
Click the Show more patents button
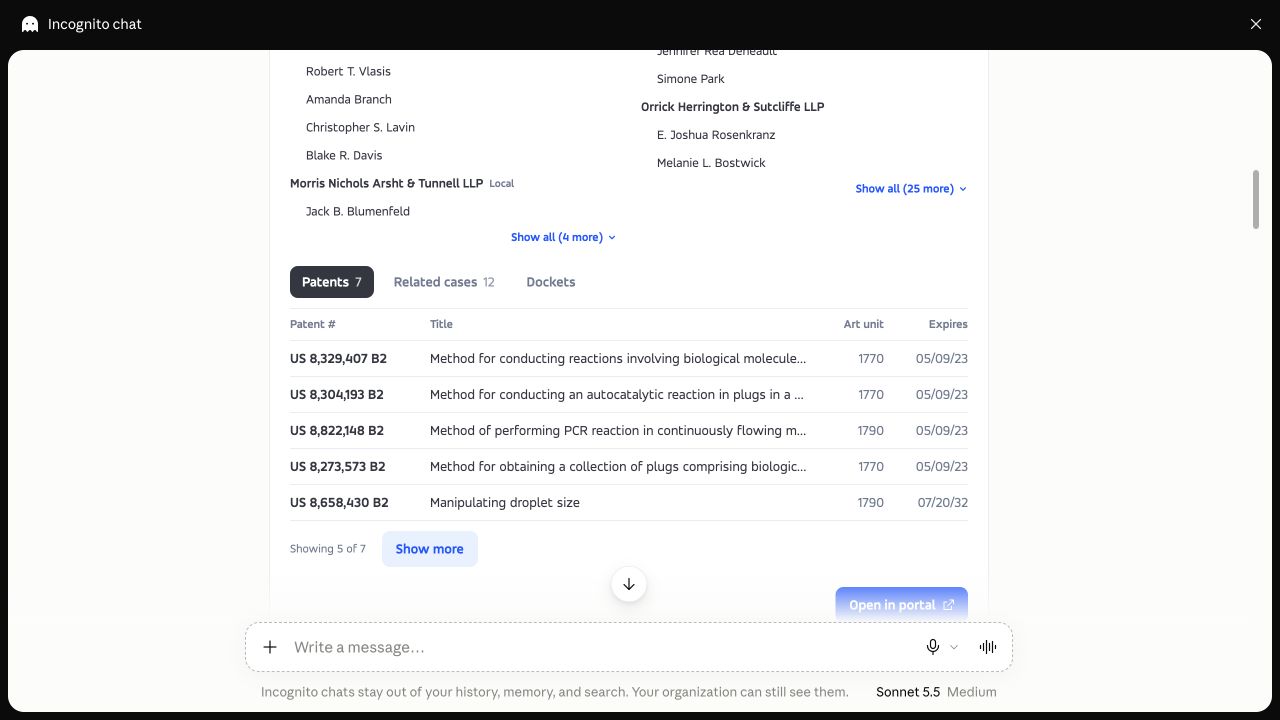[430, 549]
